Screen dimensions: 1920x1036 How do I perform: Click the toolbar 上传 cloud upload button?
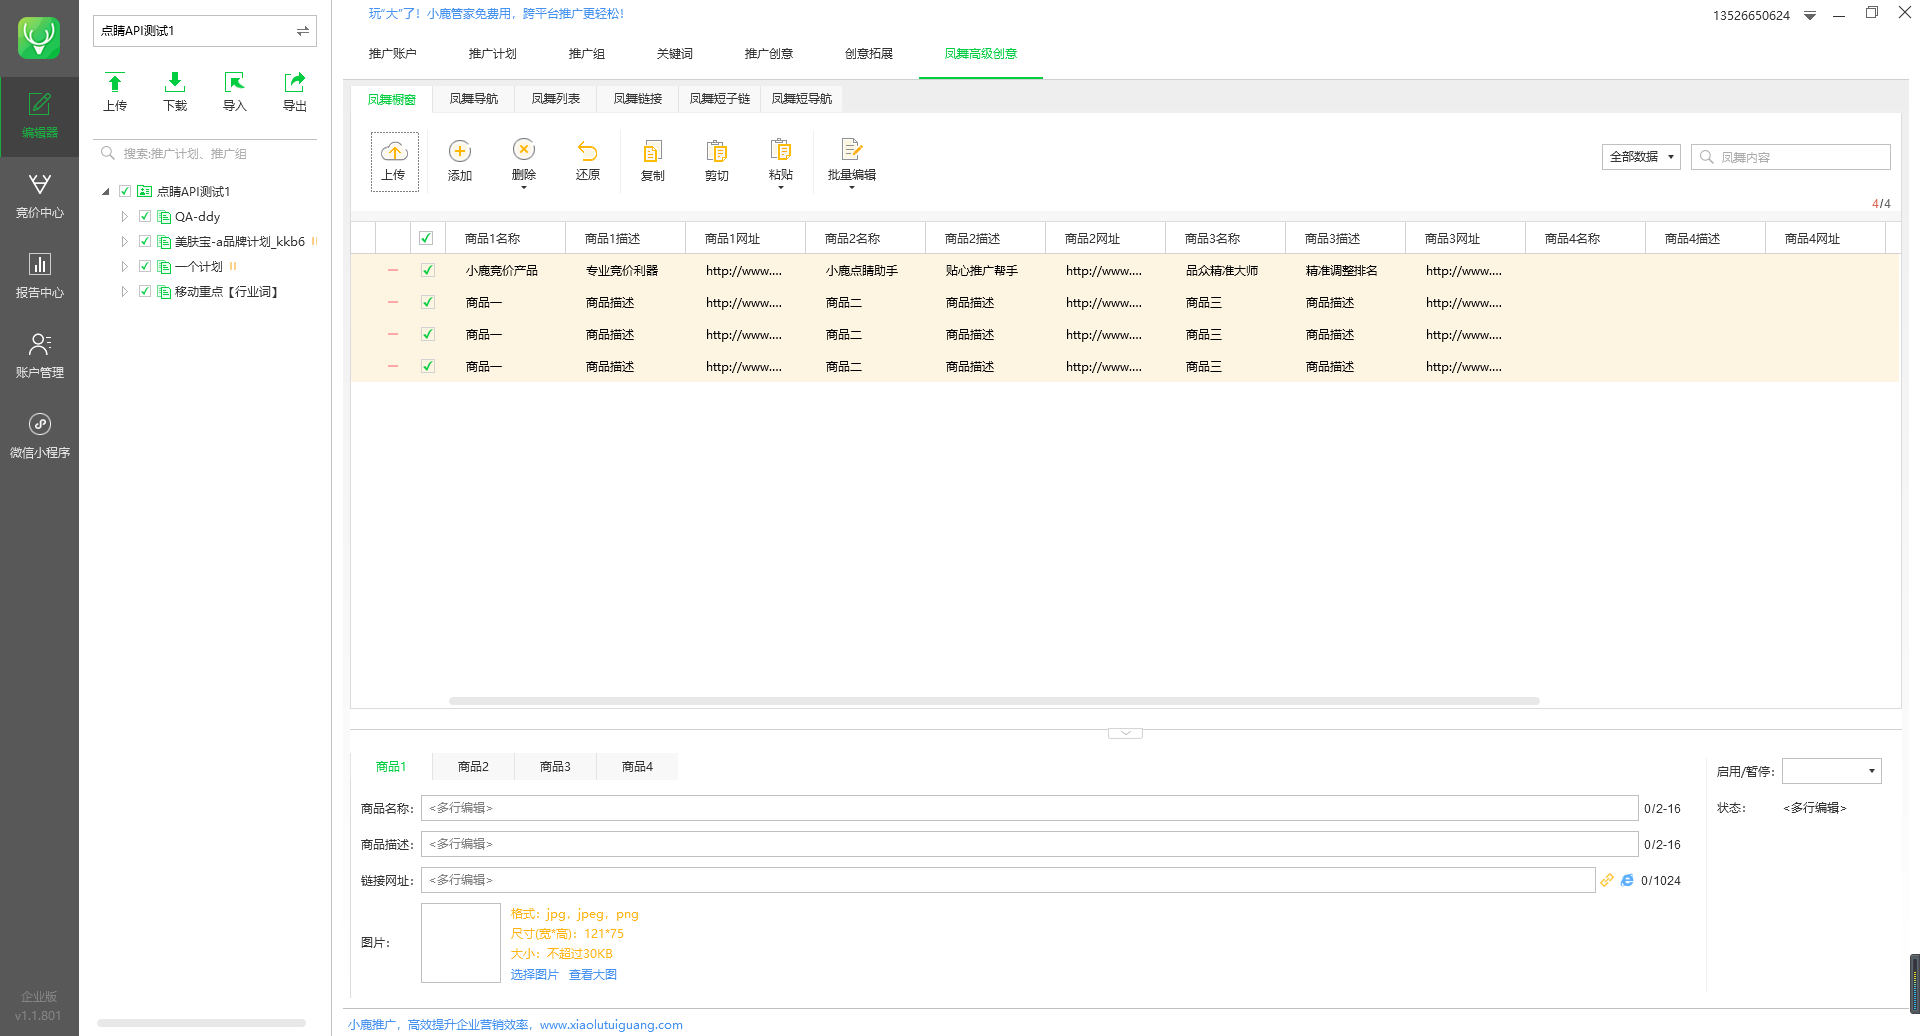tap(394, 161)
